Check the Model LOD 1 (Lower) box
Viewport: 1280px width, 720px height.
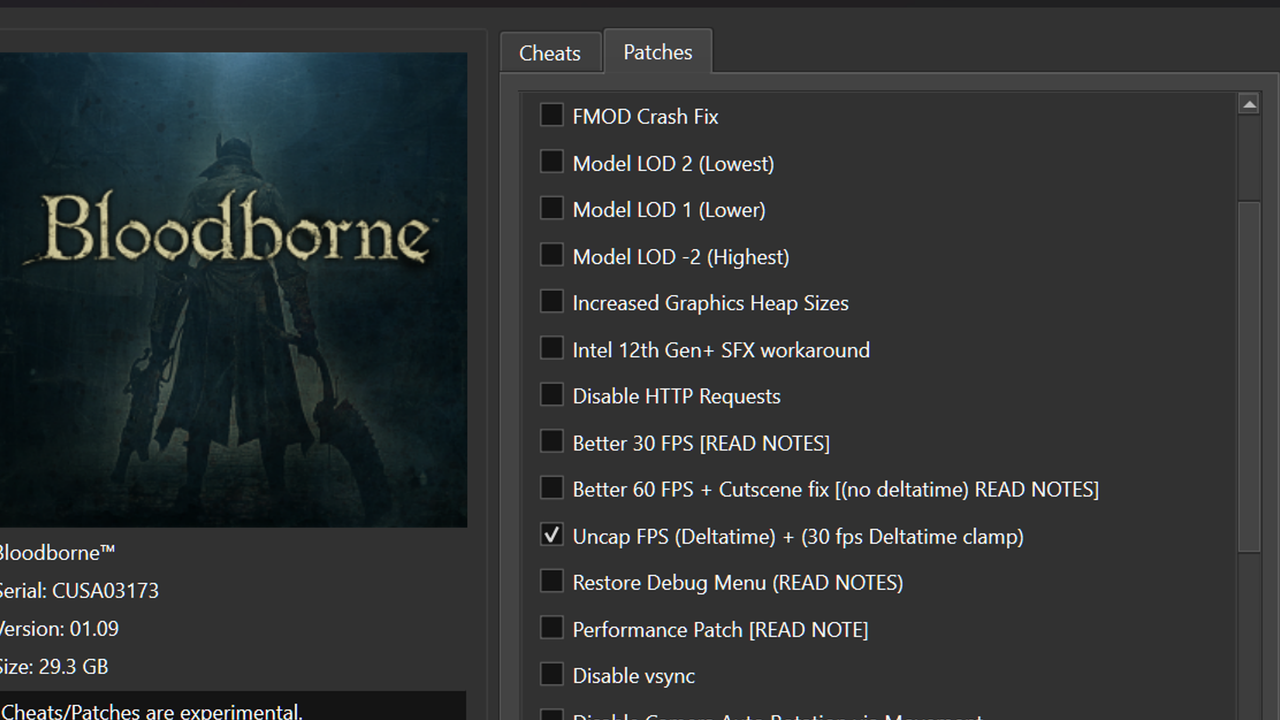[551, 208]
